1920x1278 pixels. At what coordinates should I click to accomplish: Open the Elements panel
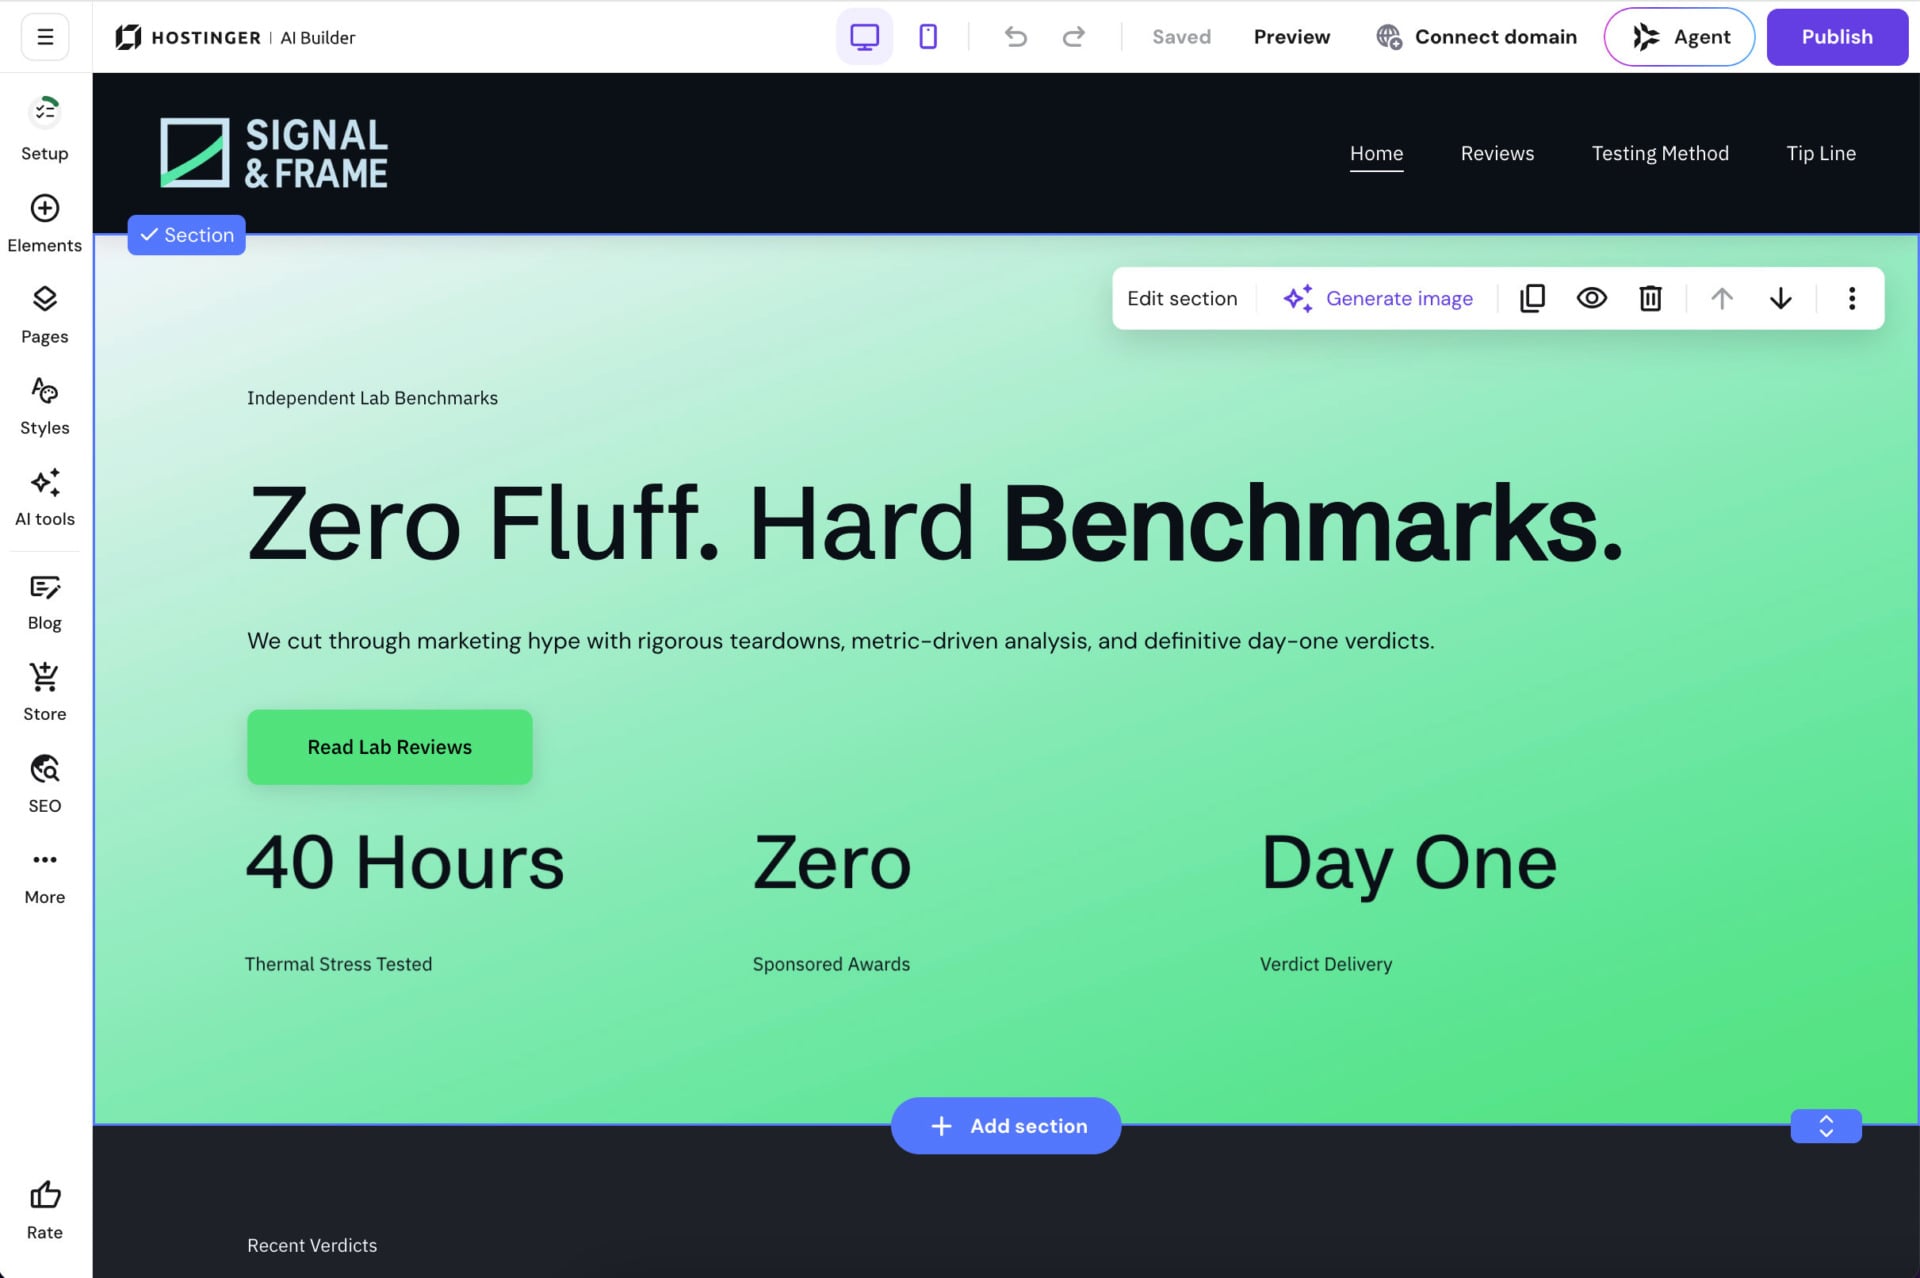[45, 224]
